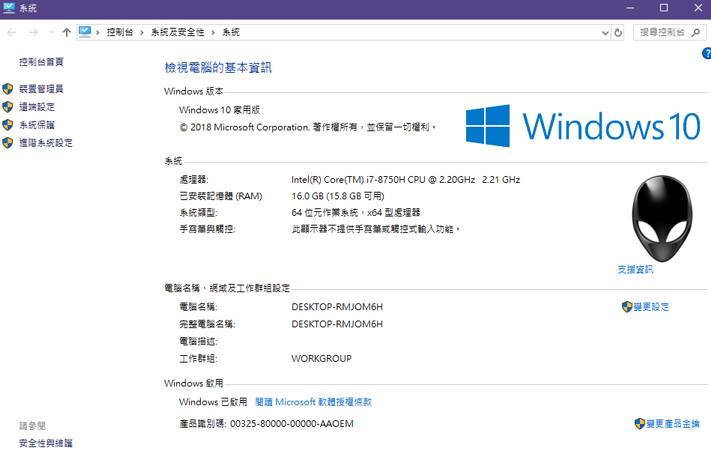711x463 pixels.
Task: Minimize the 系統 window
Action: 630,8
